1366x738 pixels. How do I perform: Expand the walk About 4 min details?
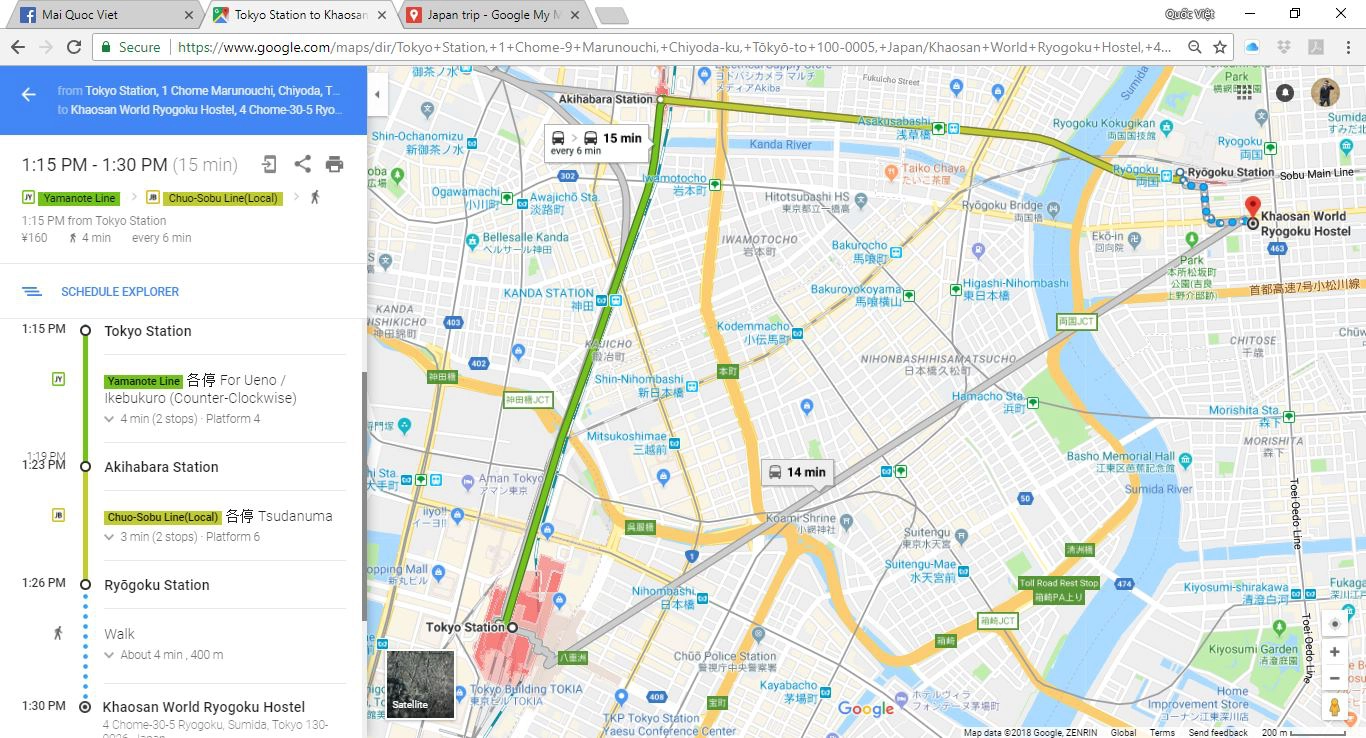(x=164, y=655)
